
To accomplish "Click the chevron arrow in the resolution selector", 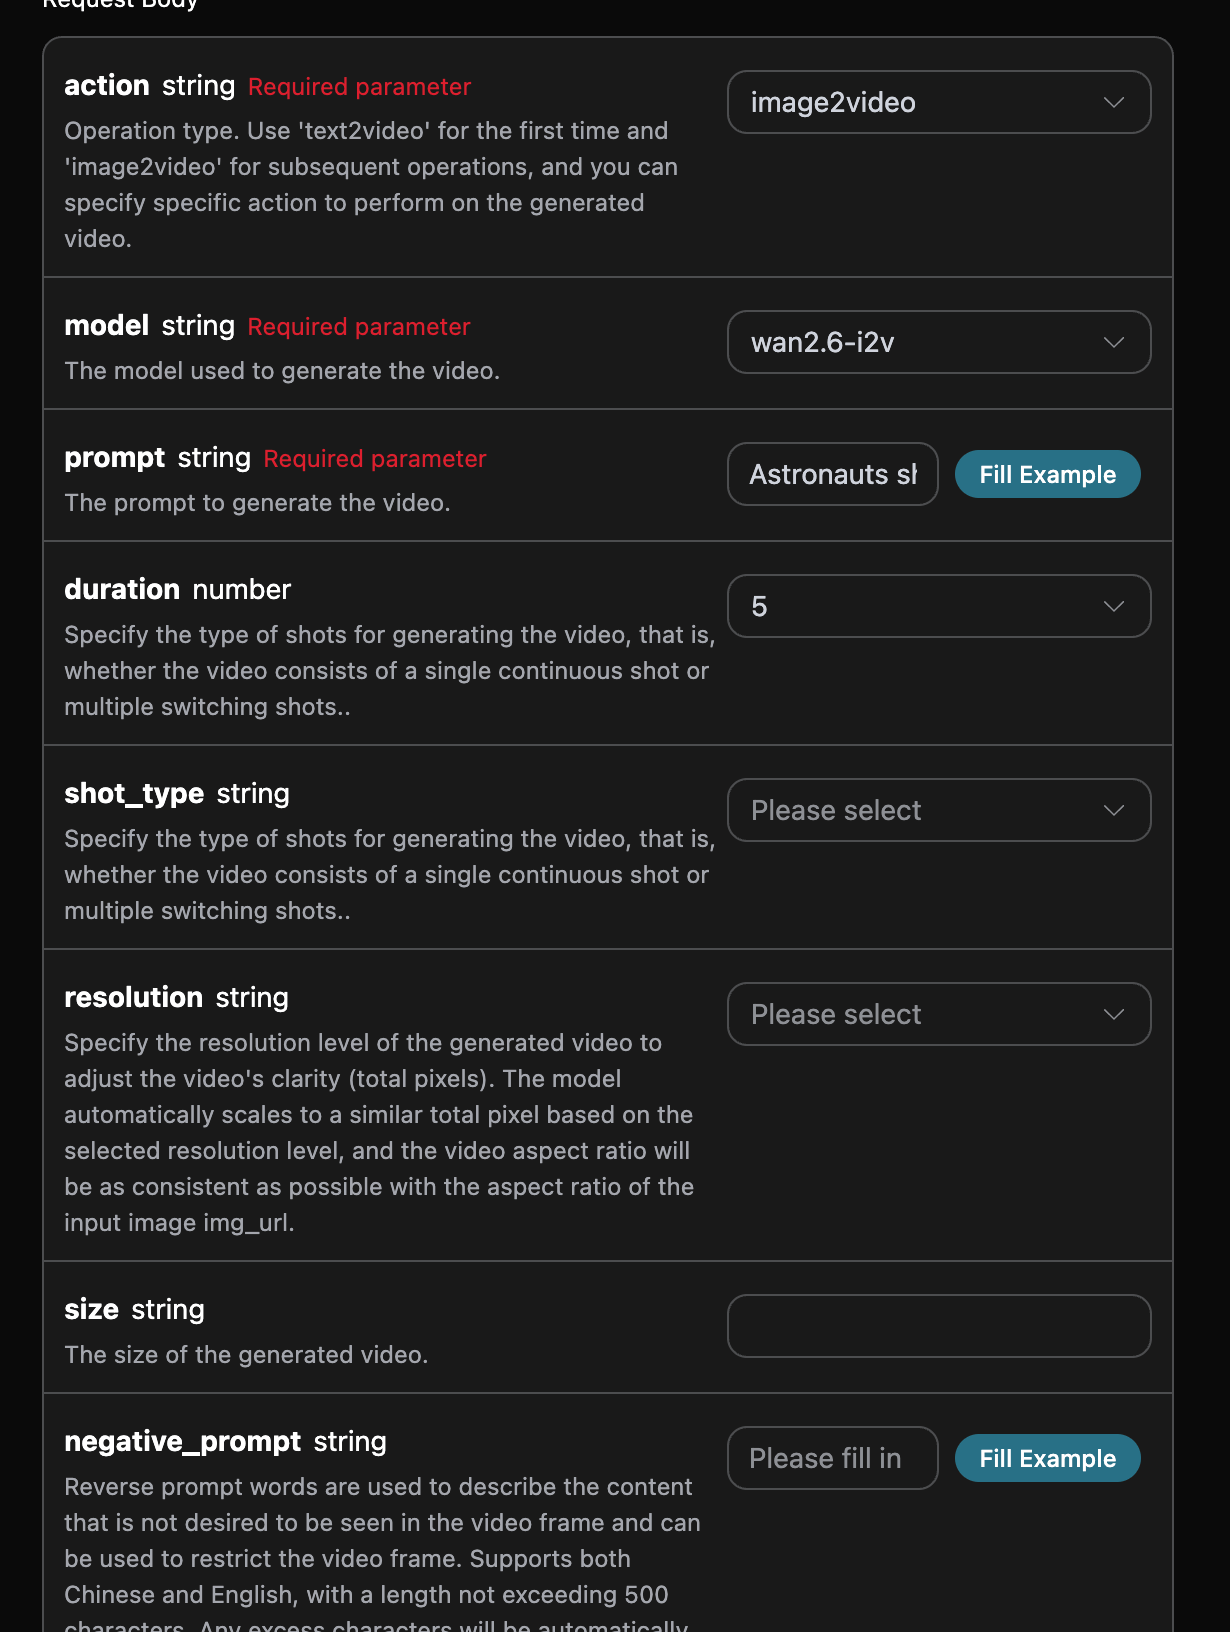I will pos(1113,1014).
